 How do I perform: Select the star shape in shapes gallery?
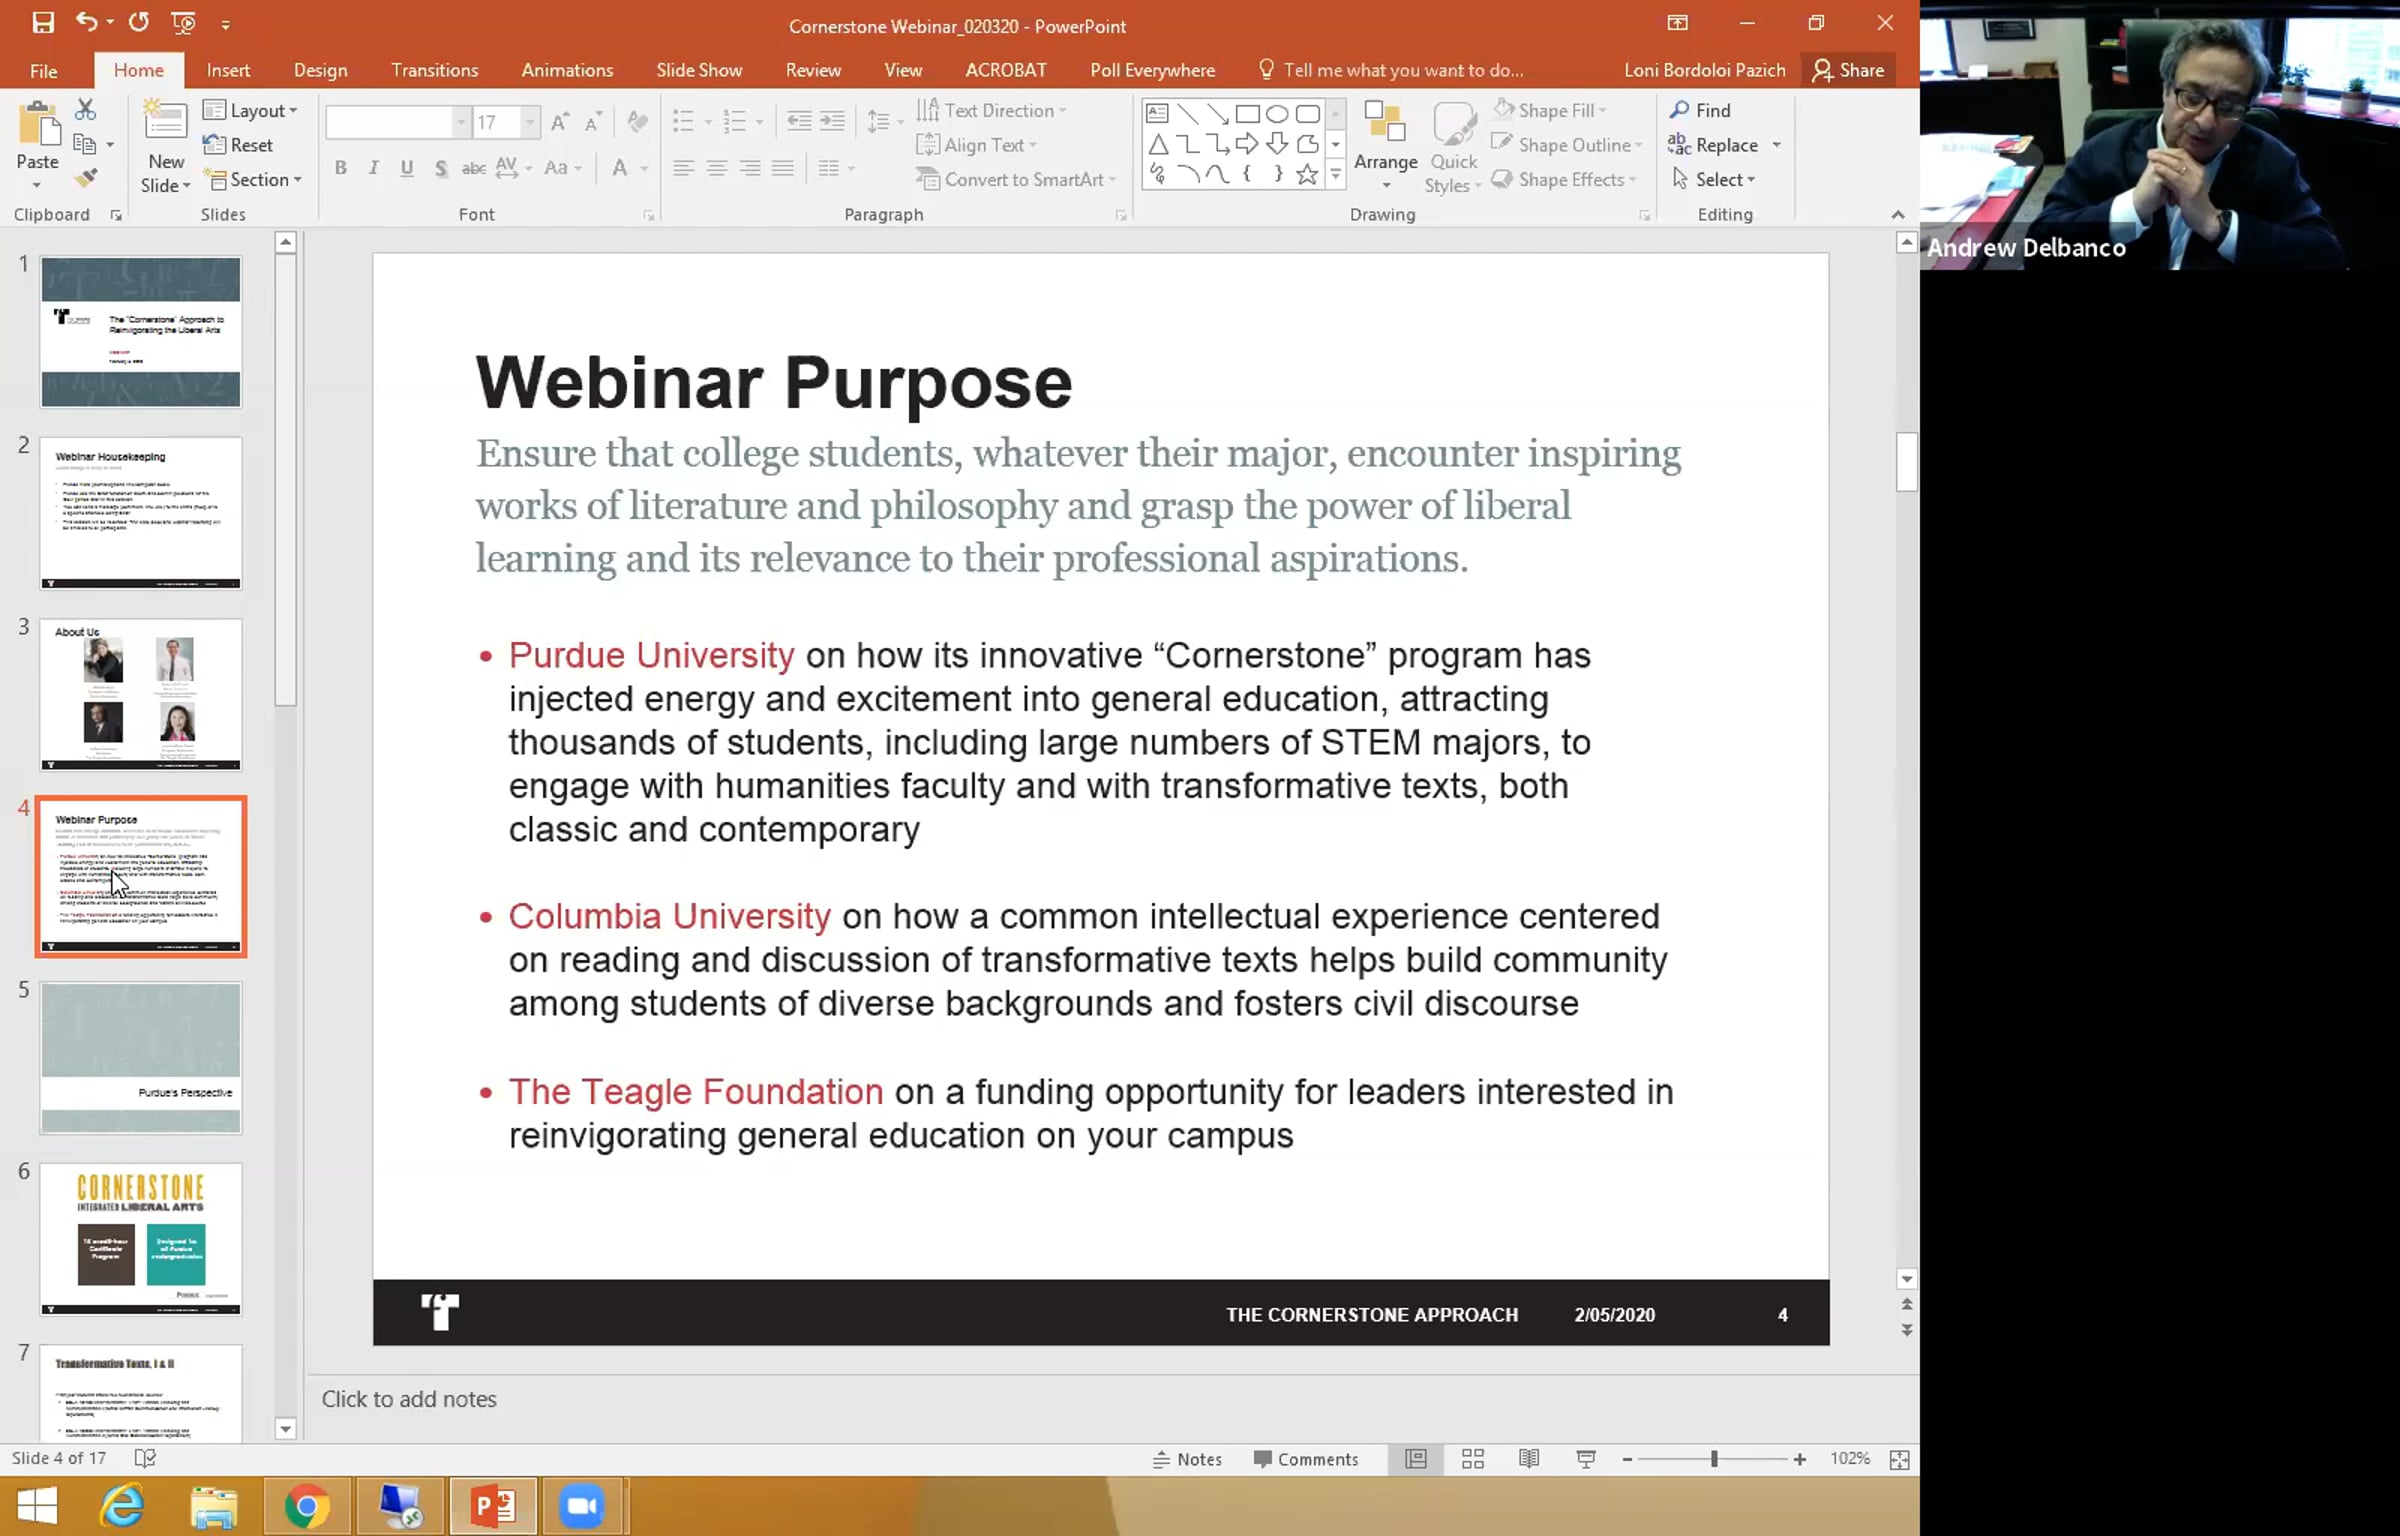[x=1307, y=175]
